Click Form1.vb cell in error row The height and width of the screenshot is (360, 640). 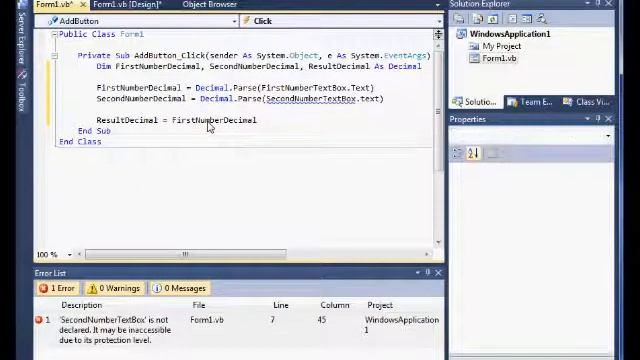click(x=207, y=320)
